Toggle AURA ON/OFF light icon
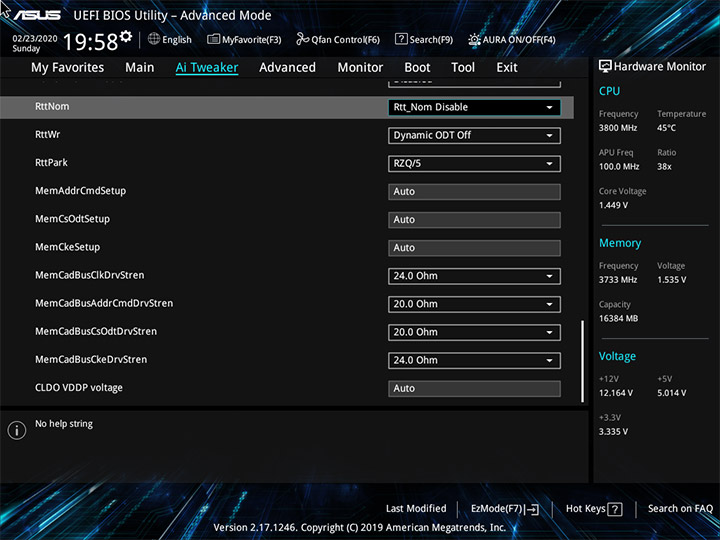This screenshot has height=540, width=720. point(474,39)
